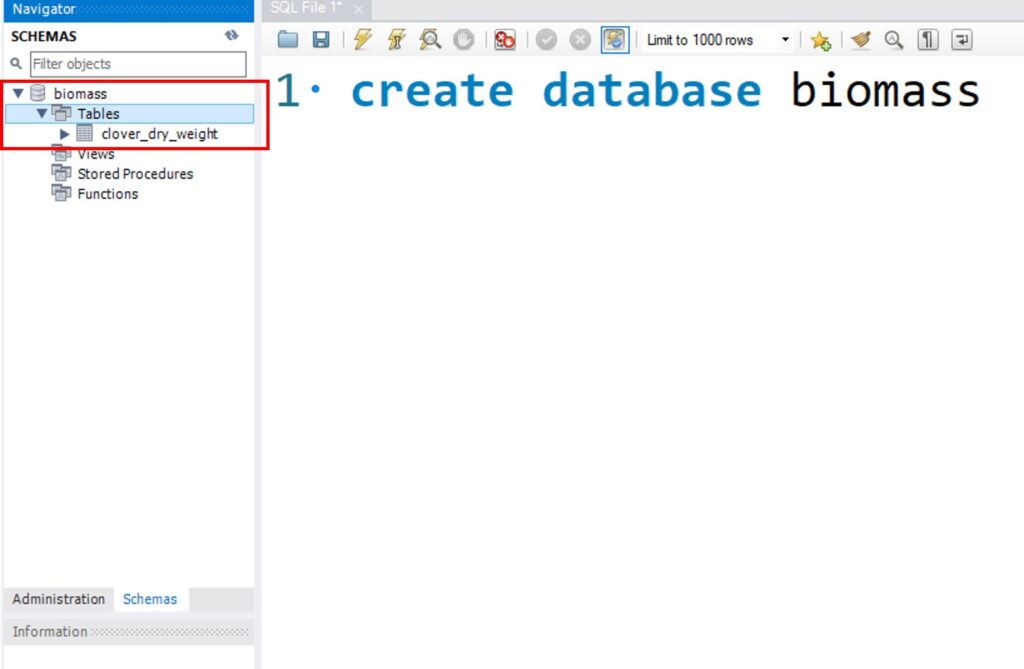Collapse the biomass schema node
This screenshot has height=669, width=1024.
(x=18, y=94)
